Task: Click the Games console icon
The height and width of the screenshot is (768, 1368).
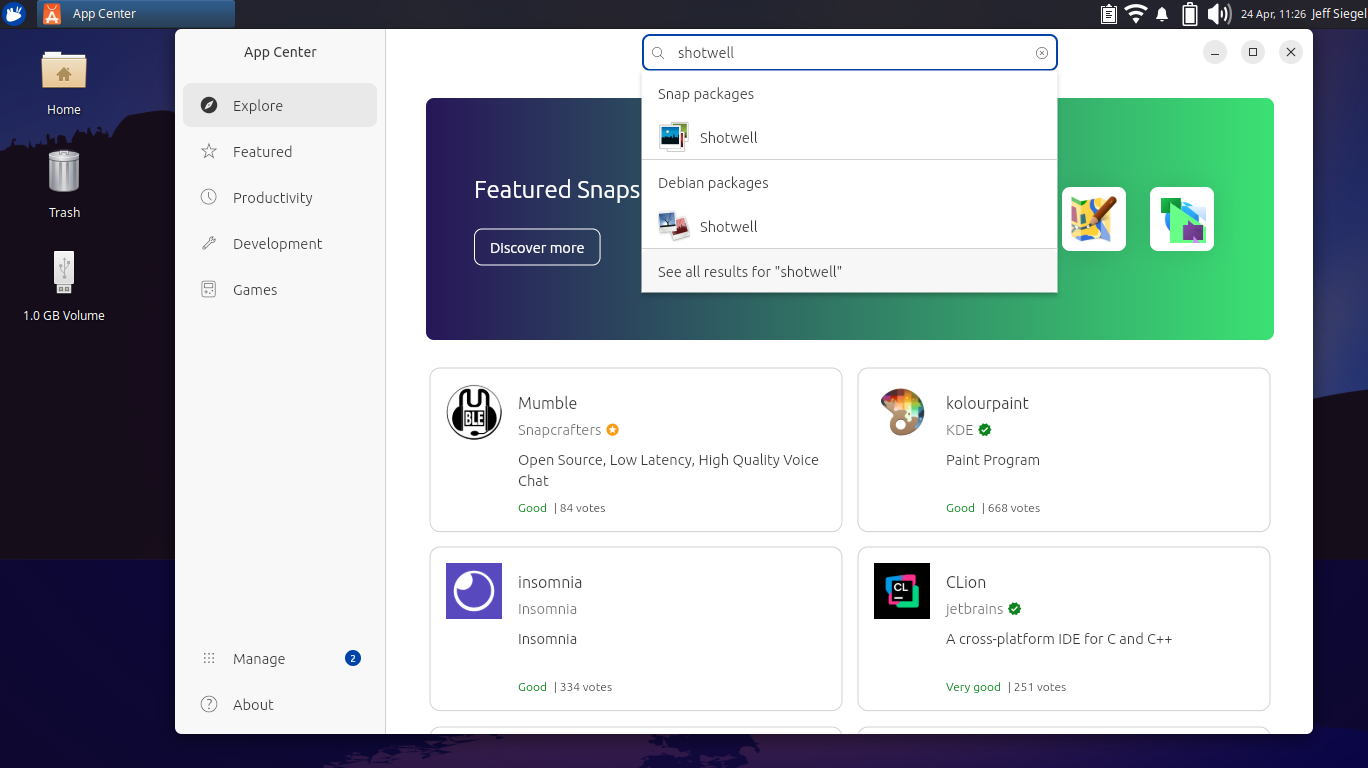Action: coord(209,289)
